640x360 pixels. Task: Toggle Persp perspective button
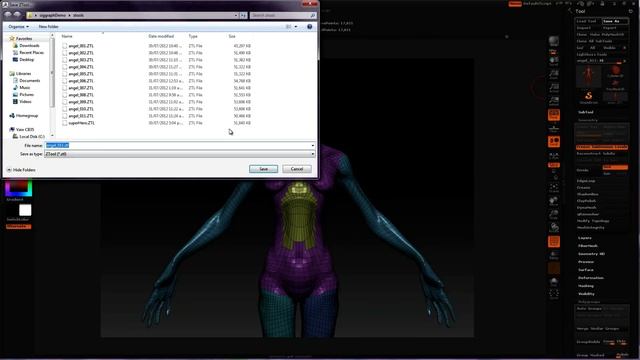553,115
